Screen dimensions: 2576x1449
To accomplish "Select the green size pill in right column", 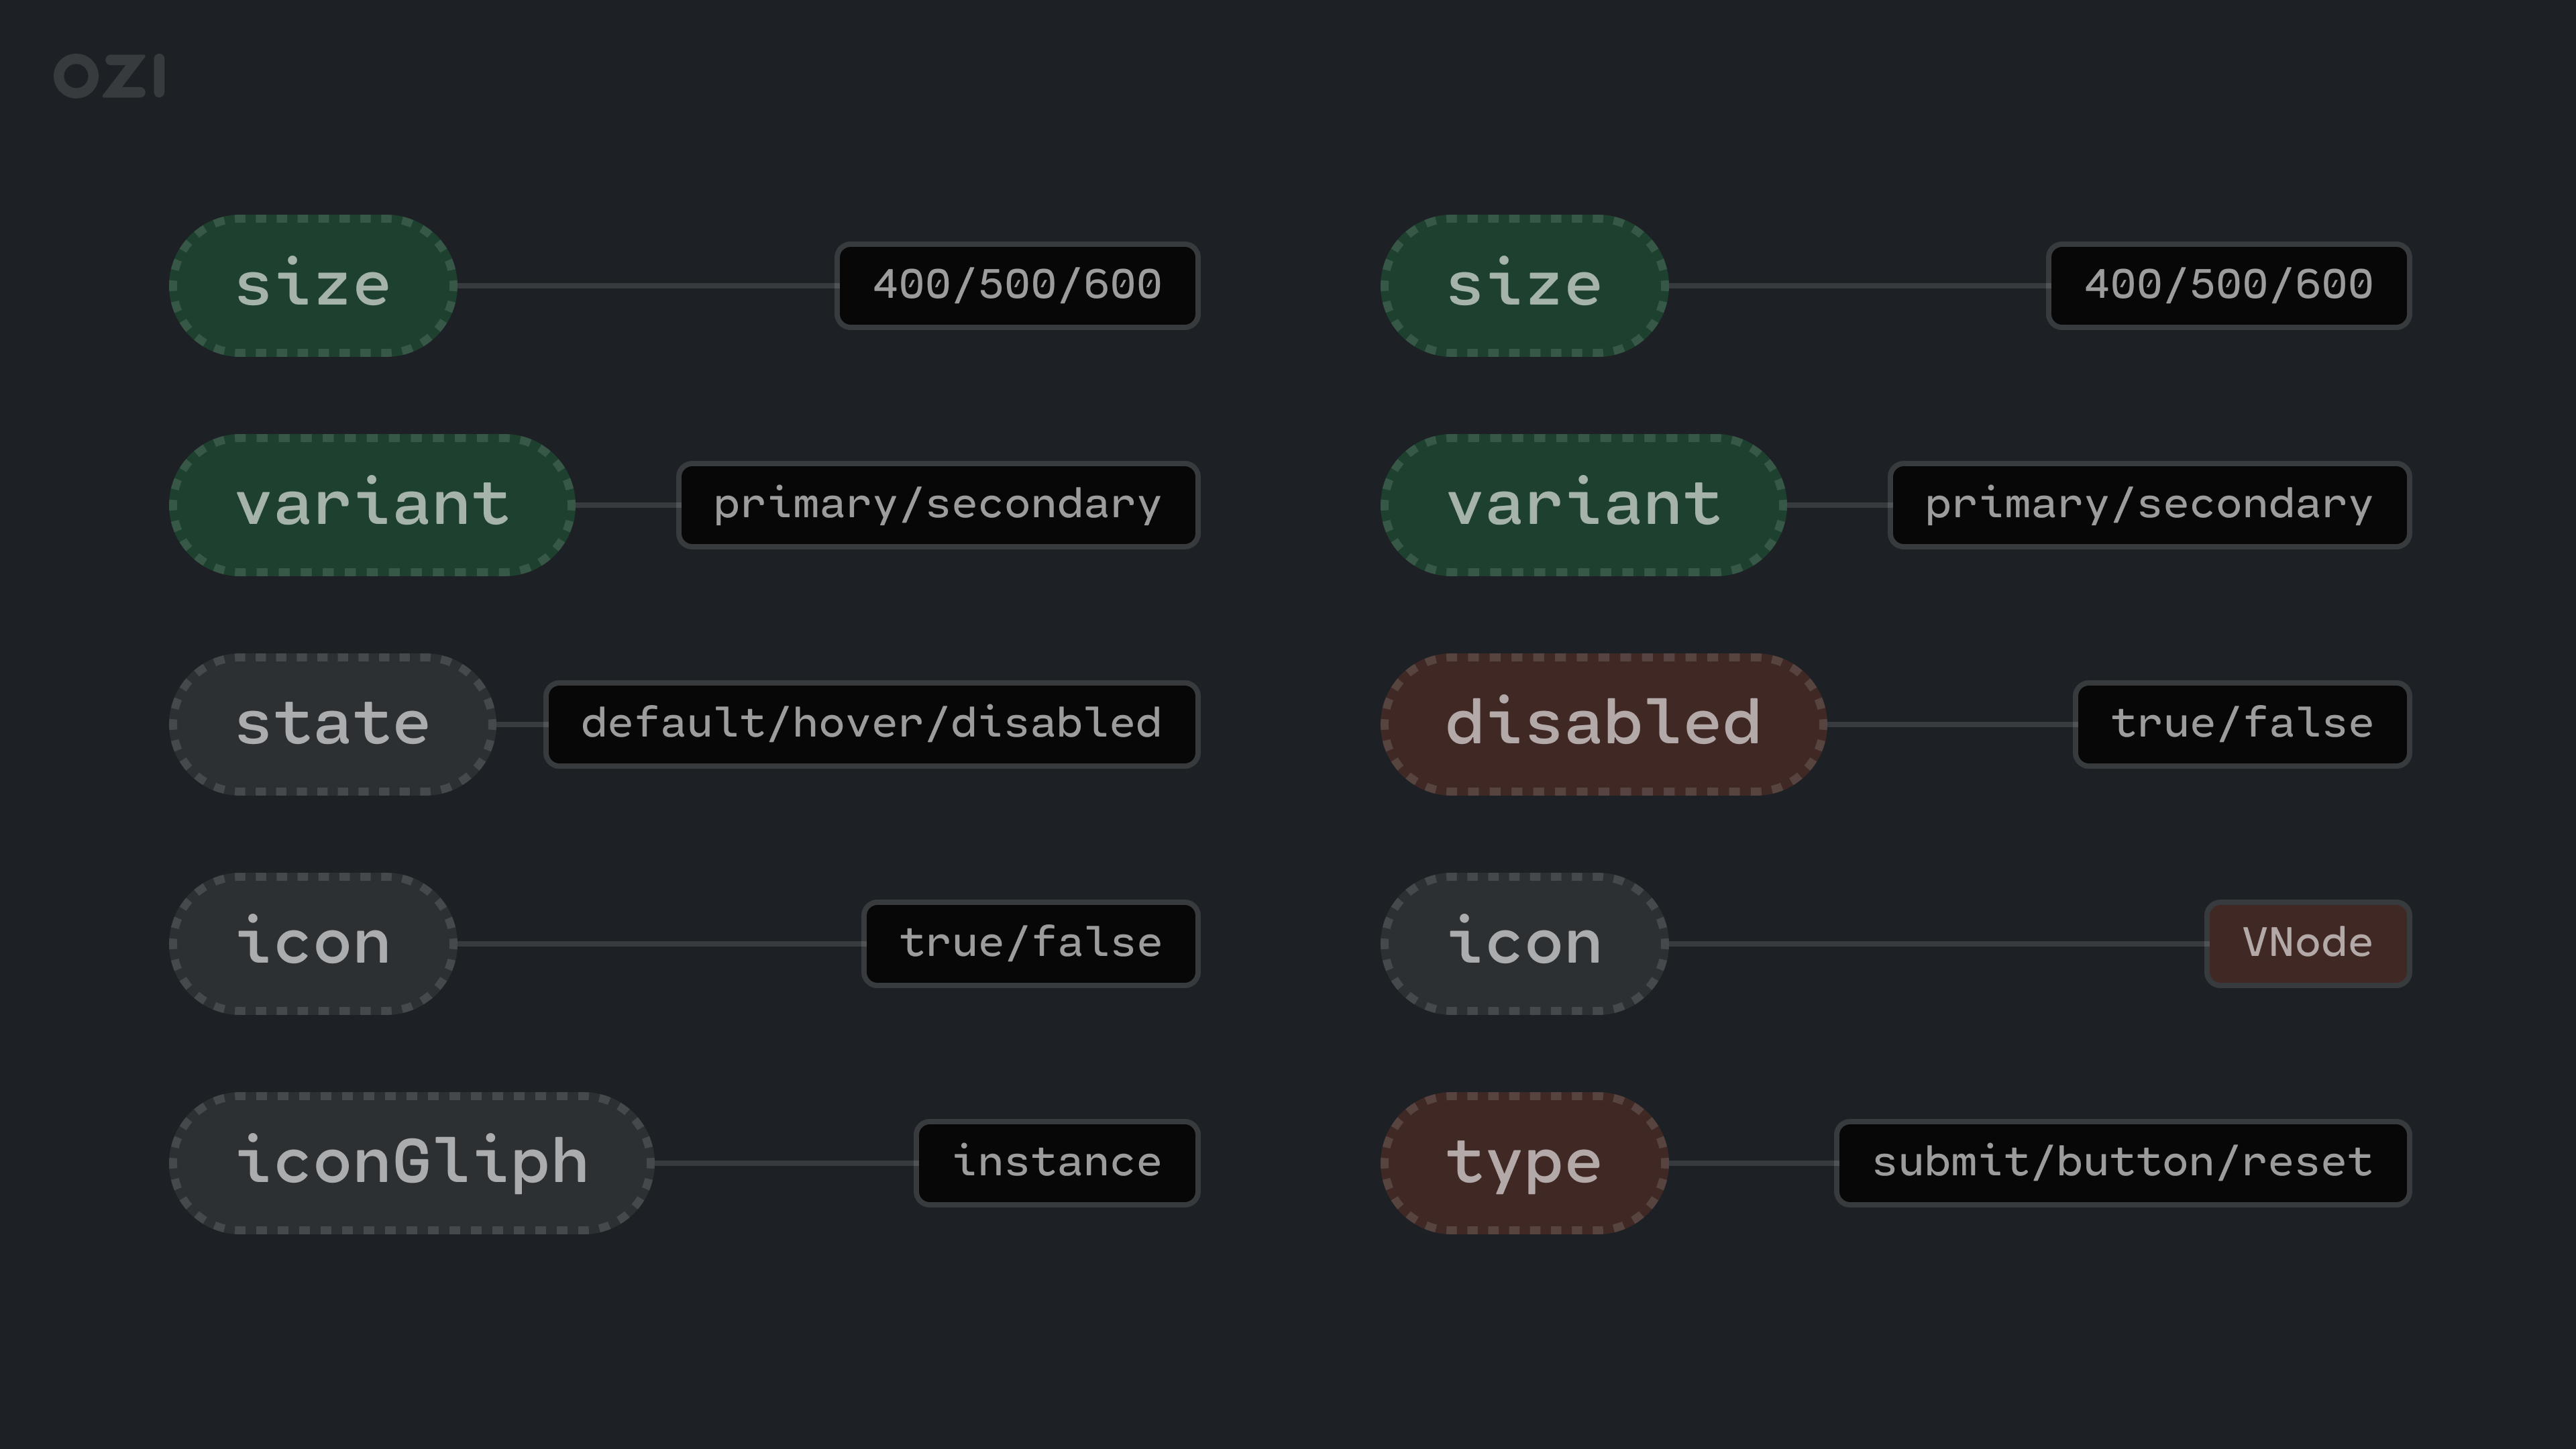I will point(1524,285).
